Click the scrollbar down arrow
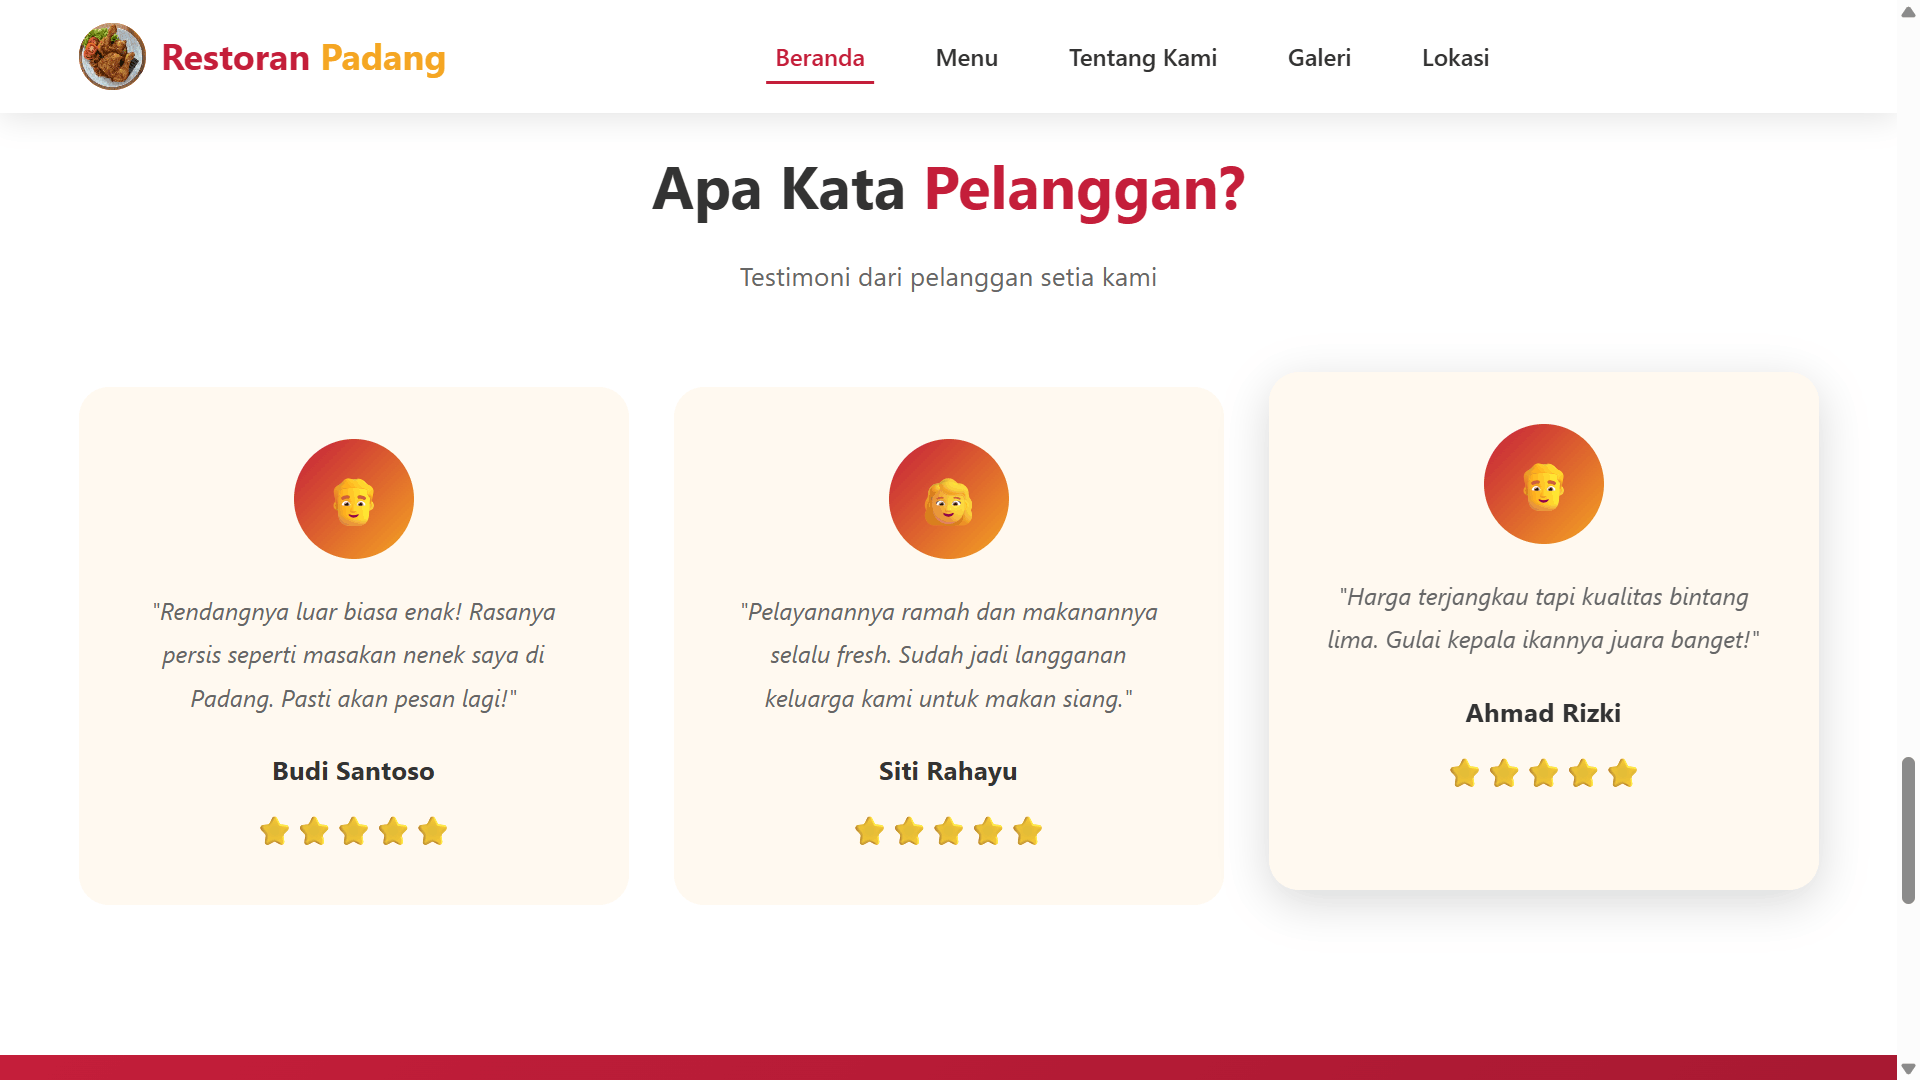This screenshot has width=1920, height=1080. coord(1908,1068)
